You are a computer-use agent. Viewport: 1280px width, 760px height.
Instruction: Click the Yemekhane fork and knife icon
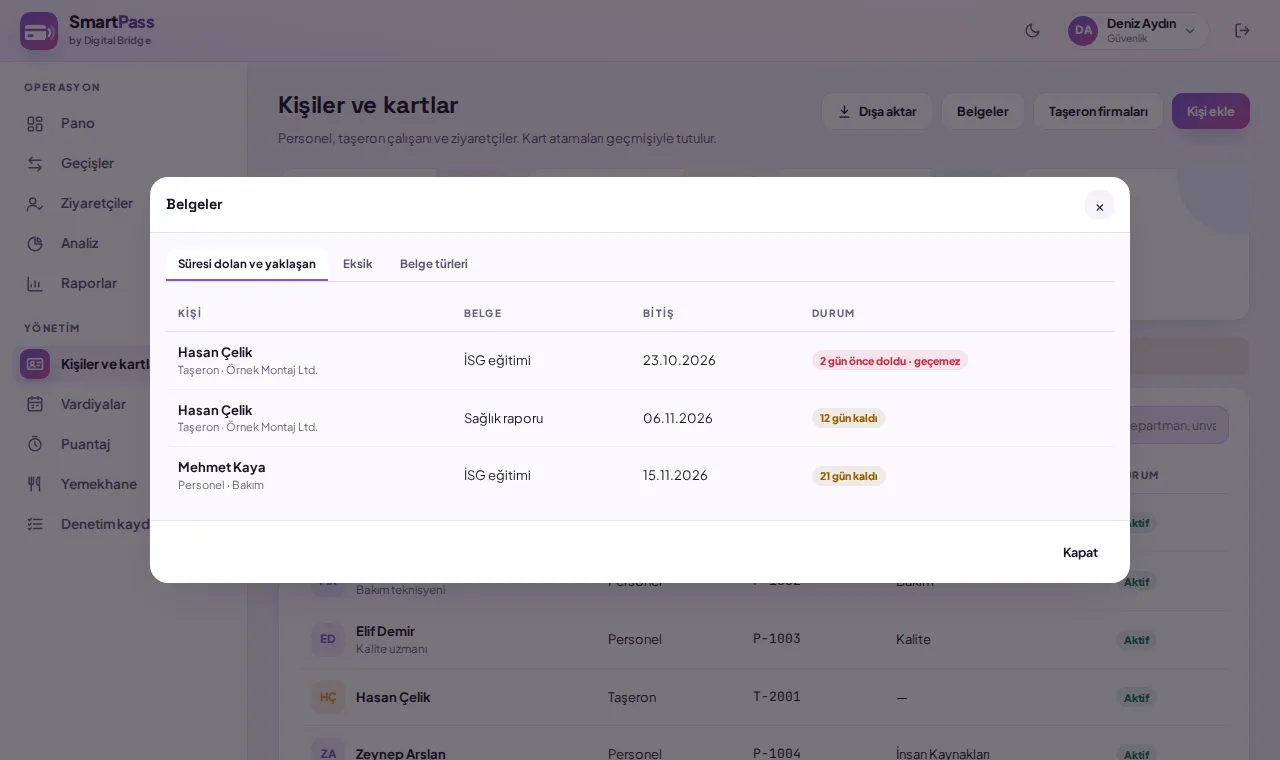coord(35,485)
